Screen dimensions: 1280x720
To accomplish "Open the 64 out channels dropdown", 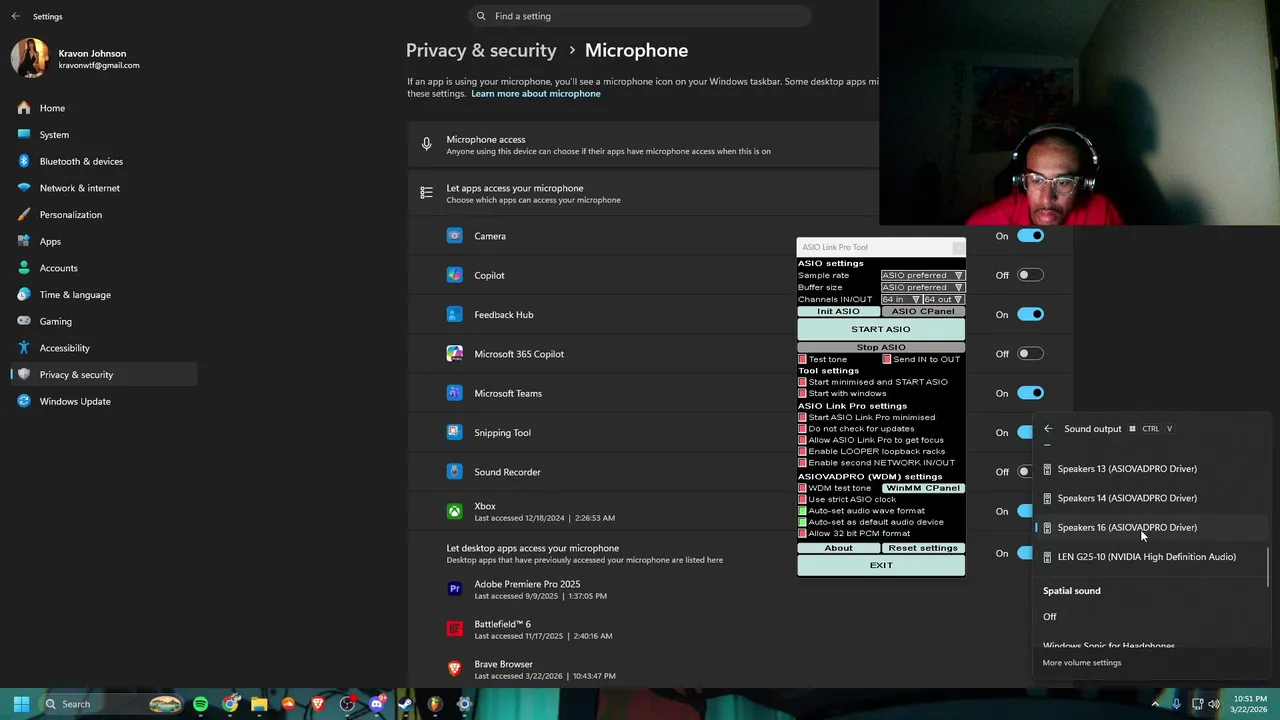I will 943,299.
